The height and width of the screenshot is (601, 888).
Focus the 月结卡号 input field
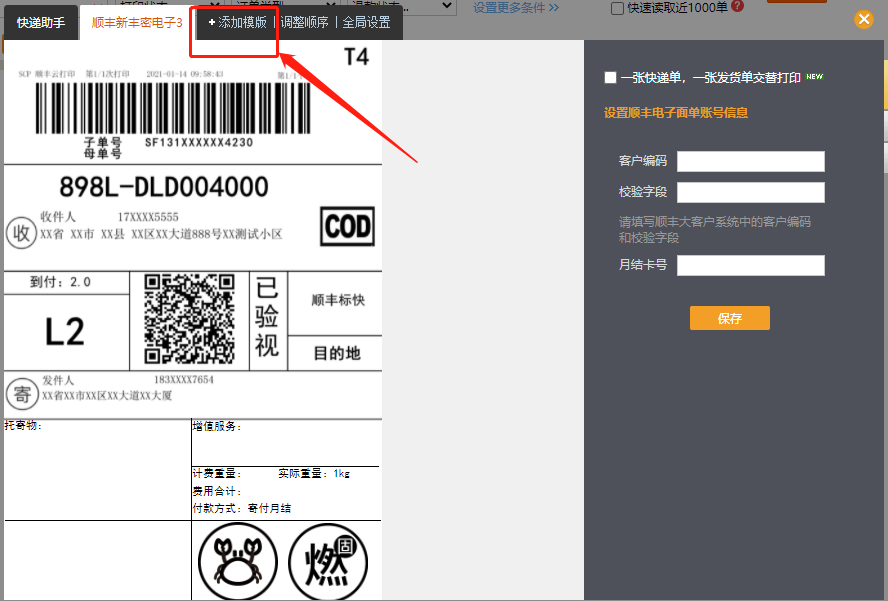pyautogui.click(x=750, y=265)
